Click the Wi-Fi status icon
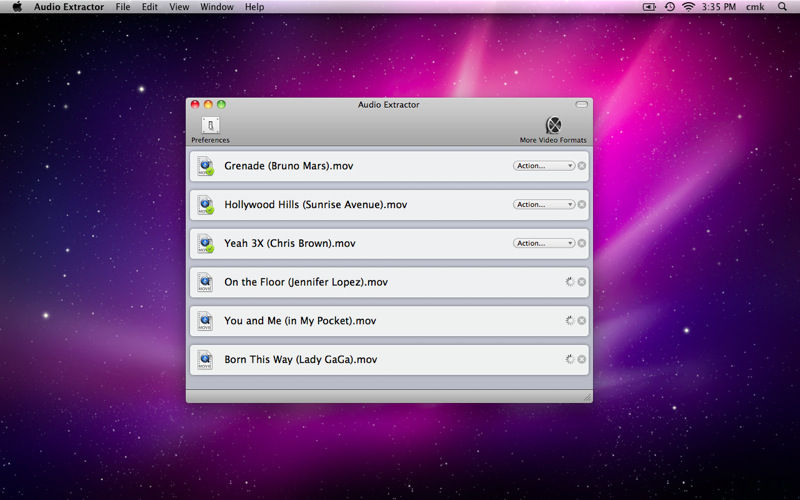Screen dimensions: 800x500 pos(689,7)
